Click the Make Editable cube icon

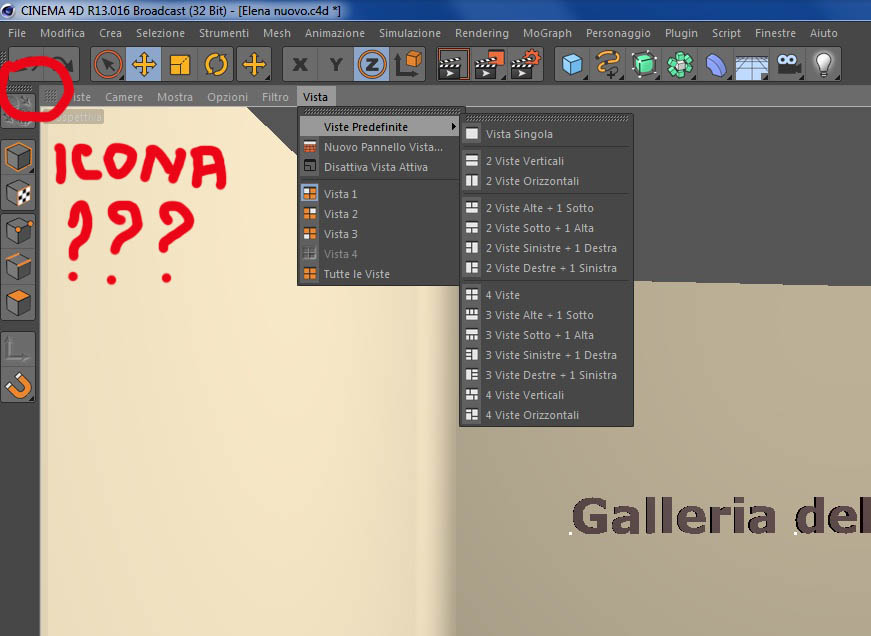[18, 157]
